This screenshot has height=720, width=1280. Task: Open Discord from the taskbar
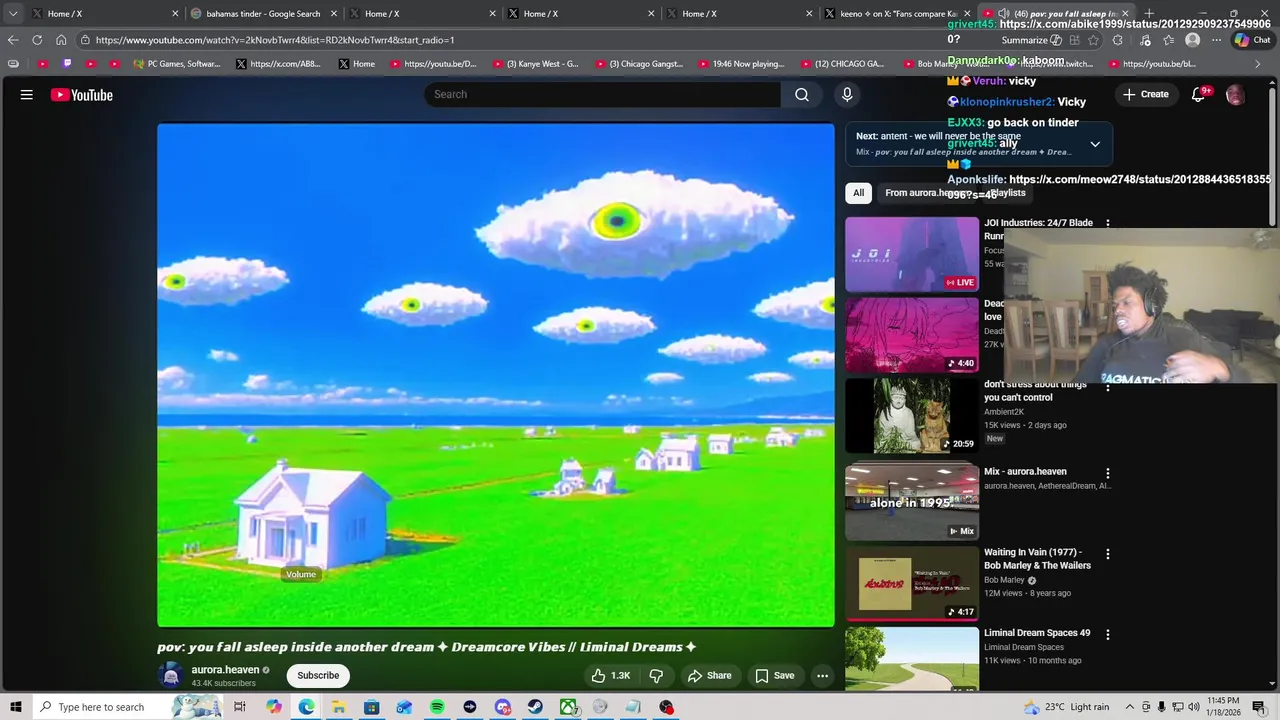click(x=503, y=707)
